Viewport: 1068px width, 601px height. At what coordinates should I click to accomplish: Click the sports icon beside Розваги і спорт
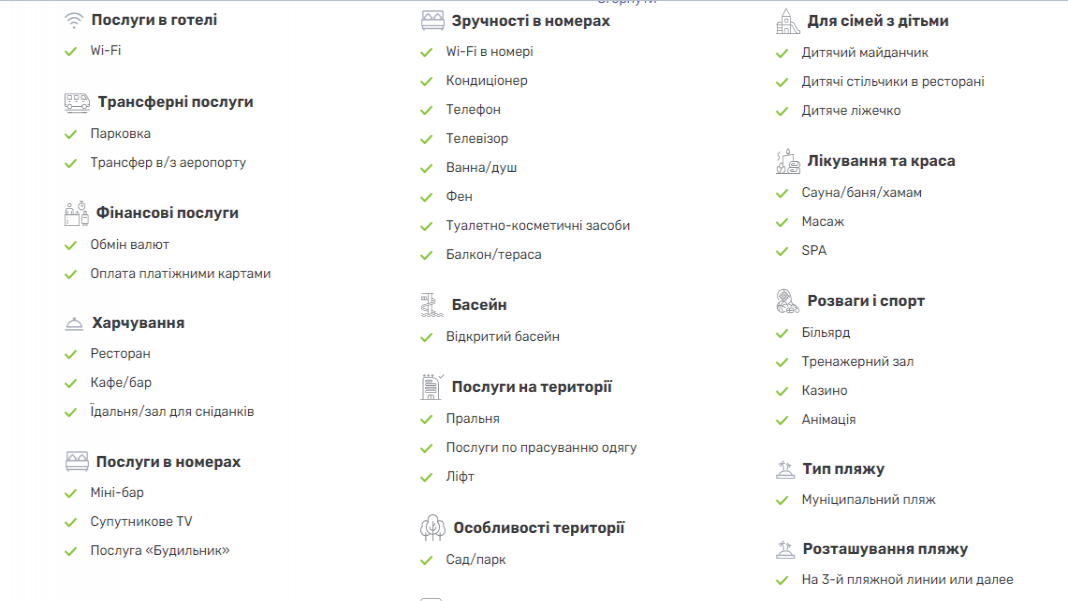click(788, 301)
